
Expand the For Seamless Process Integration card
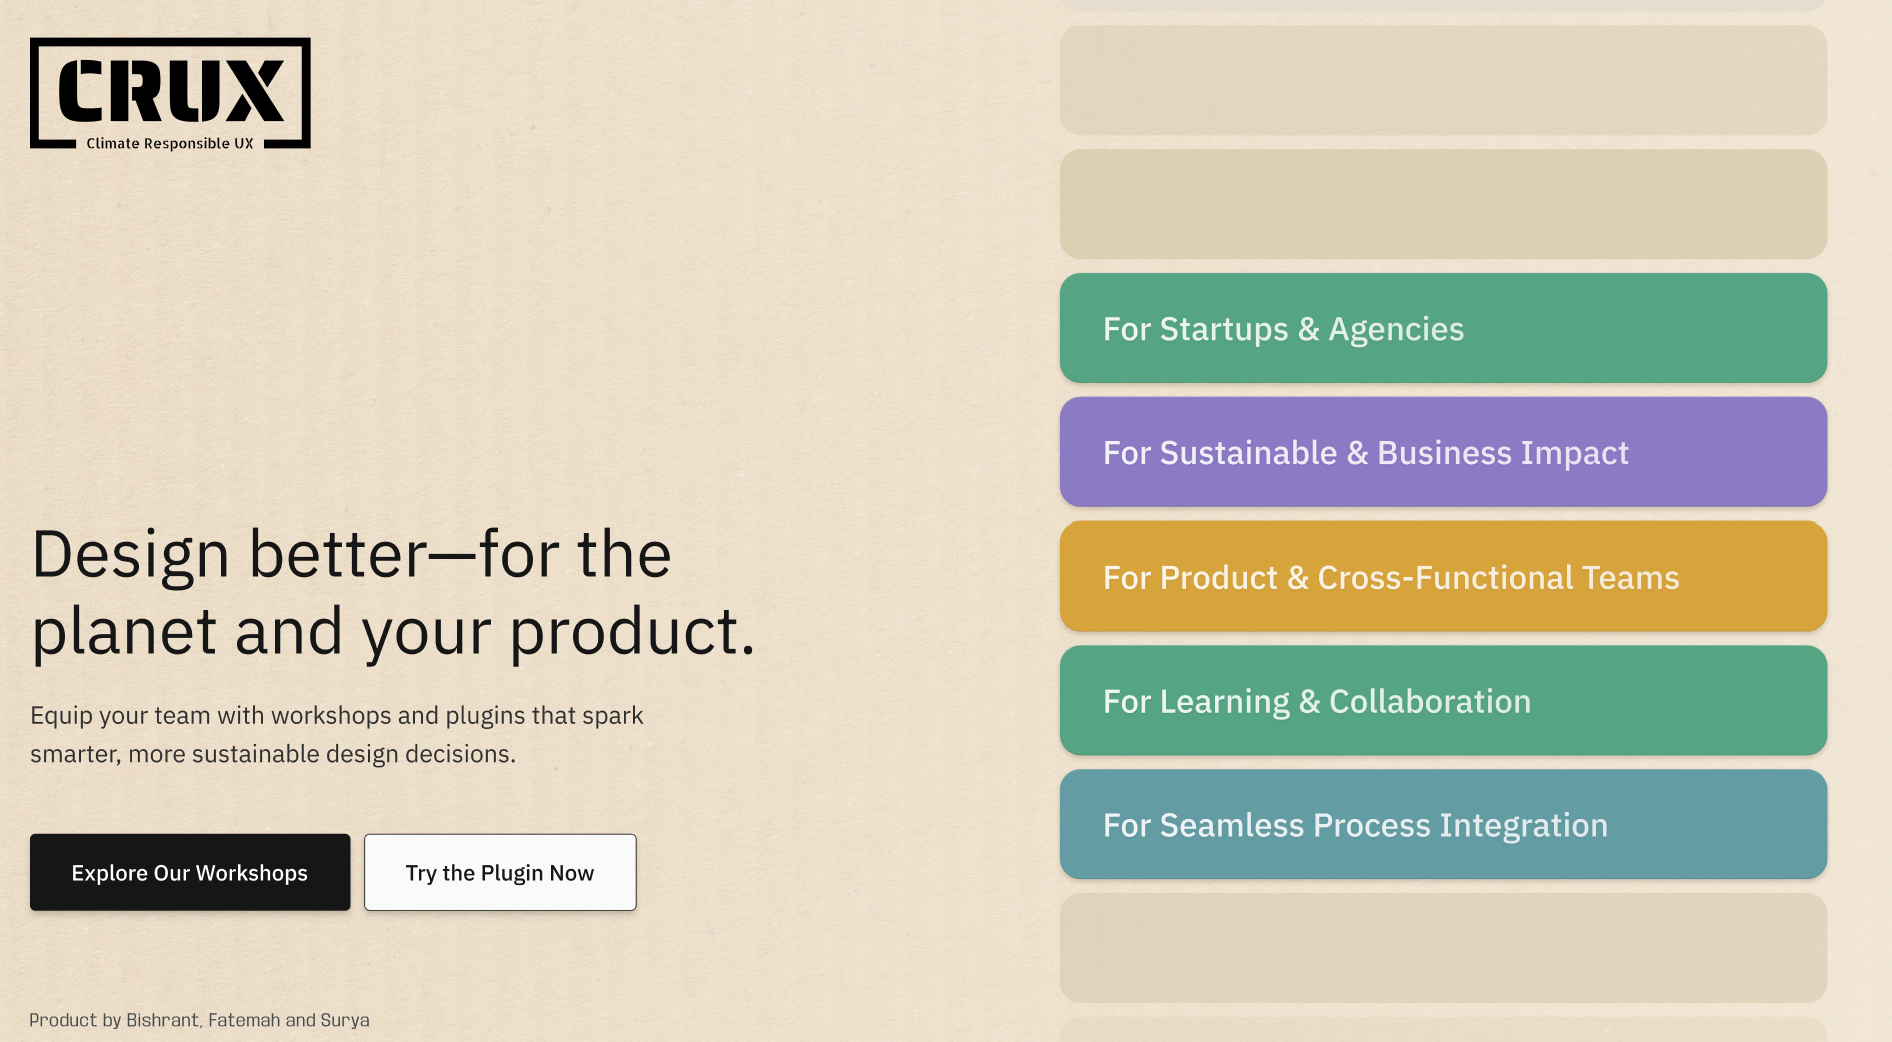tap(1443, 825)
